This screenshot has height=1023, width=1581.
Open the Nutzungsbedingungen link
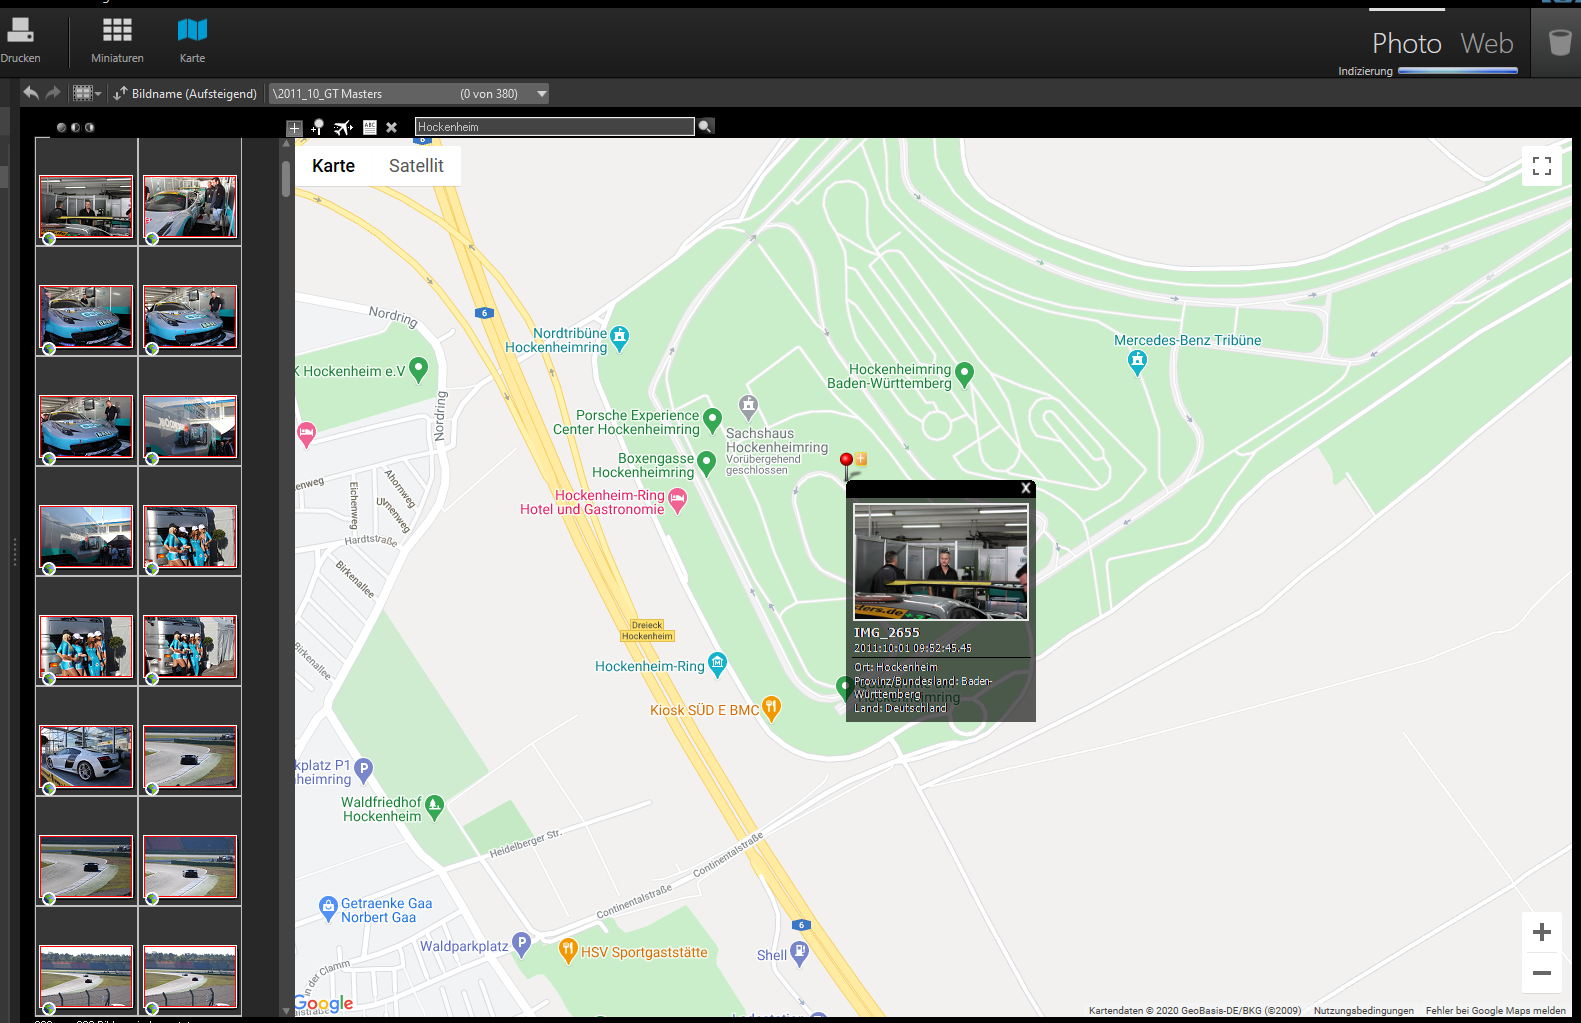(1364, 1010)
